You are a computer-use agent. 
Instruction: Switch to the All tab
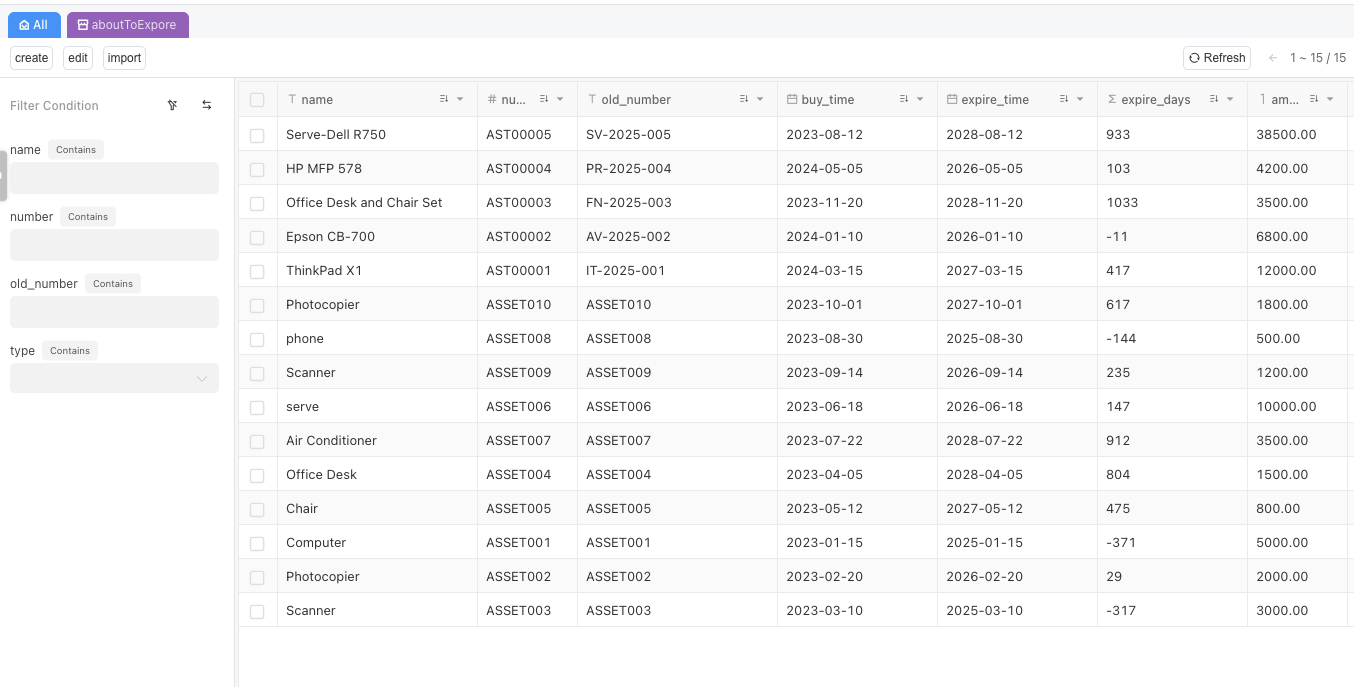point(34,25)
